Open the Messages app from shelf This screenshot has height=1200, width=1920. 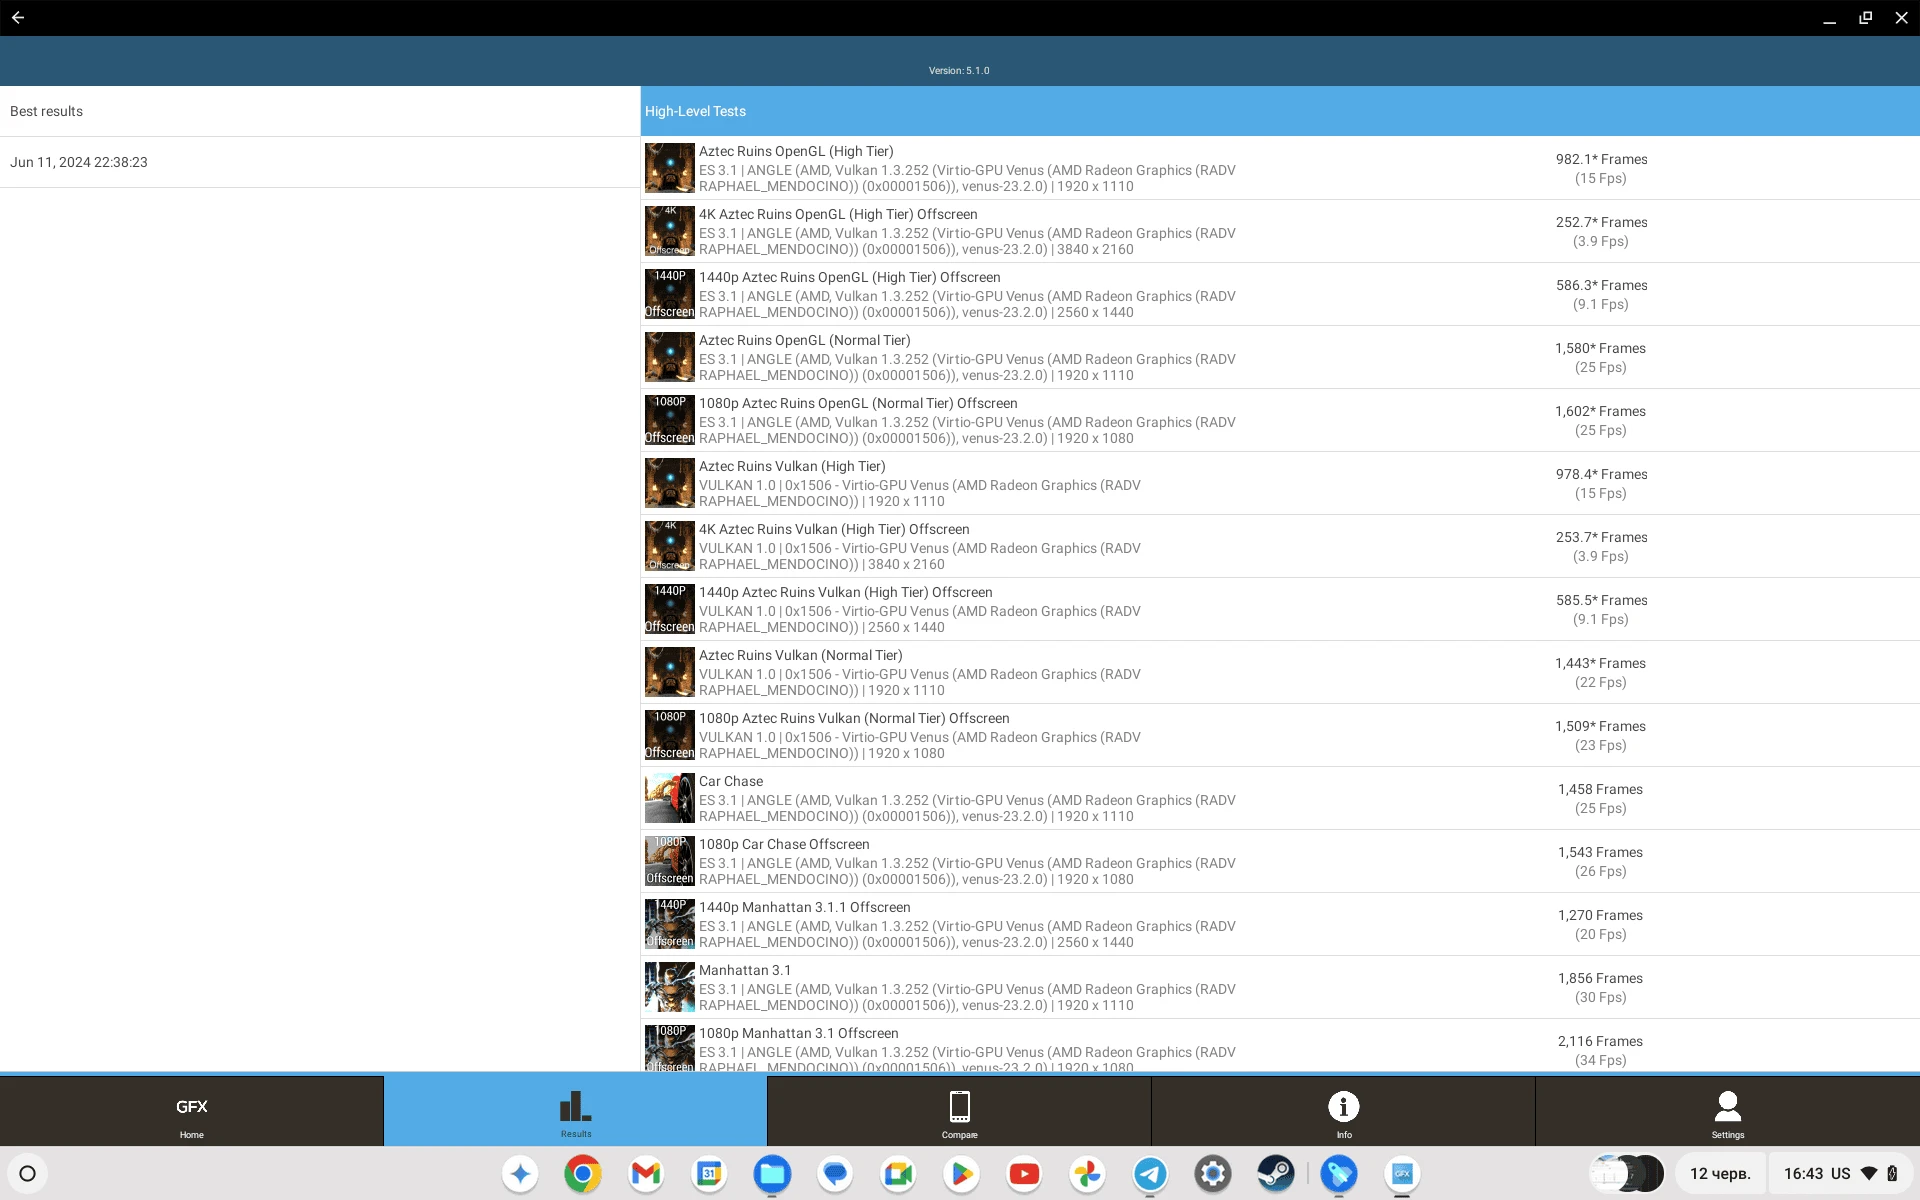point(835,1174)
